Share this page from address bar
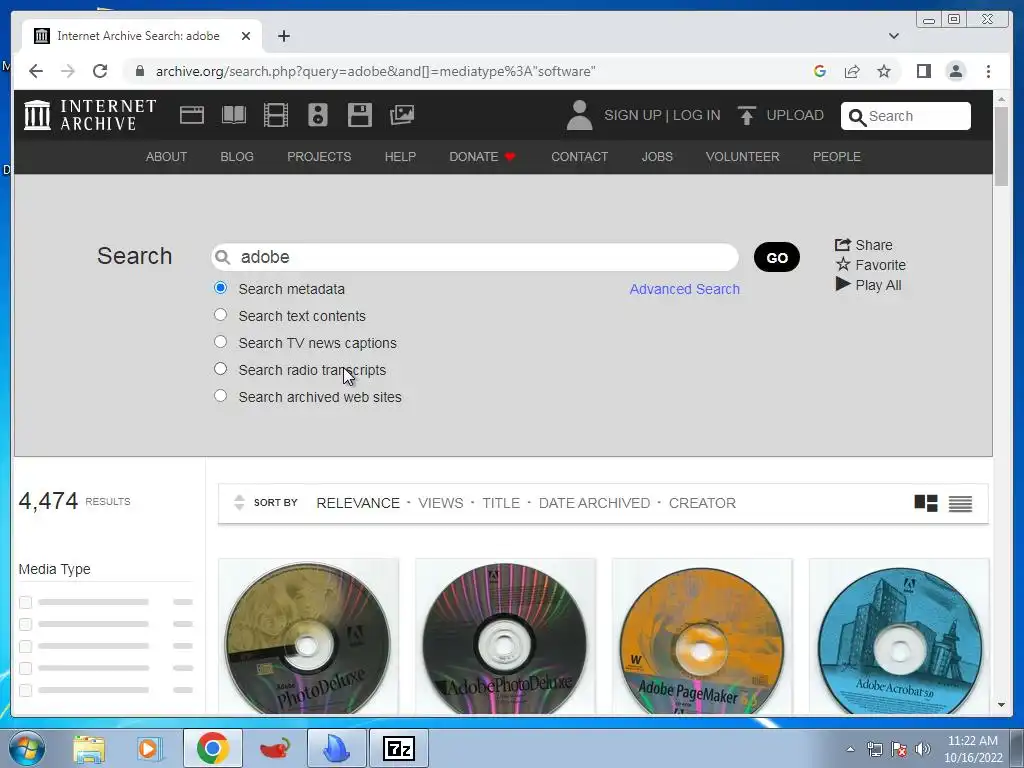 pyautogui.click(x=852, y=71)
